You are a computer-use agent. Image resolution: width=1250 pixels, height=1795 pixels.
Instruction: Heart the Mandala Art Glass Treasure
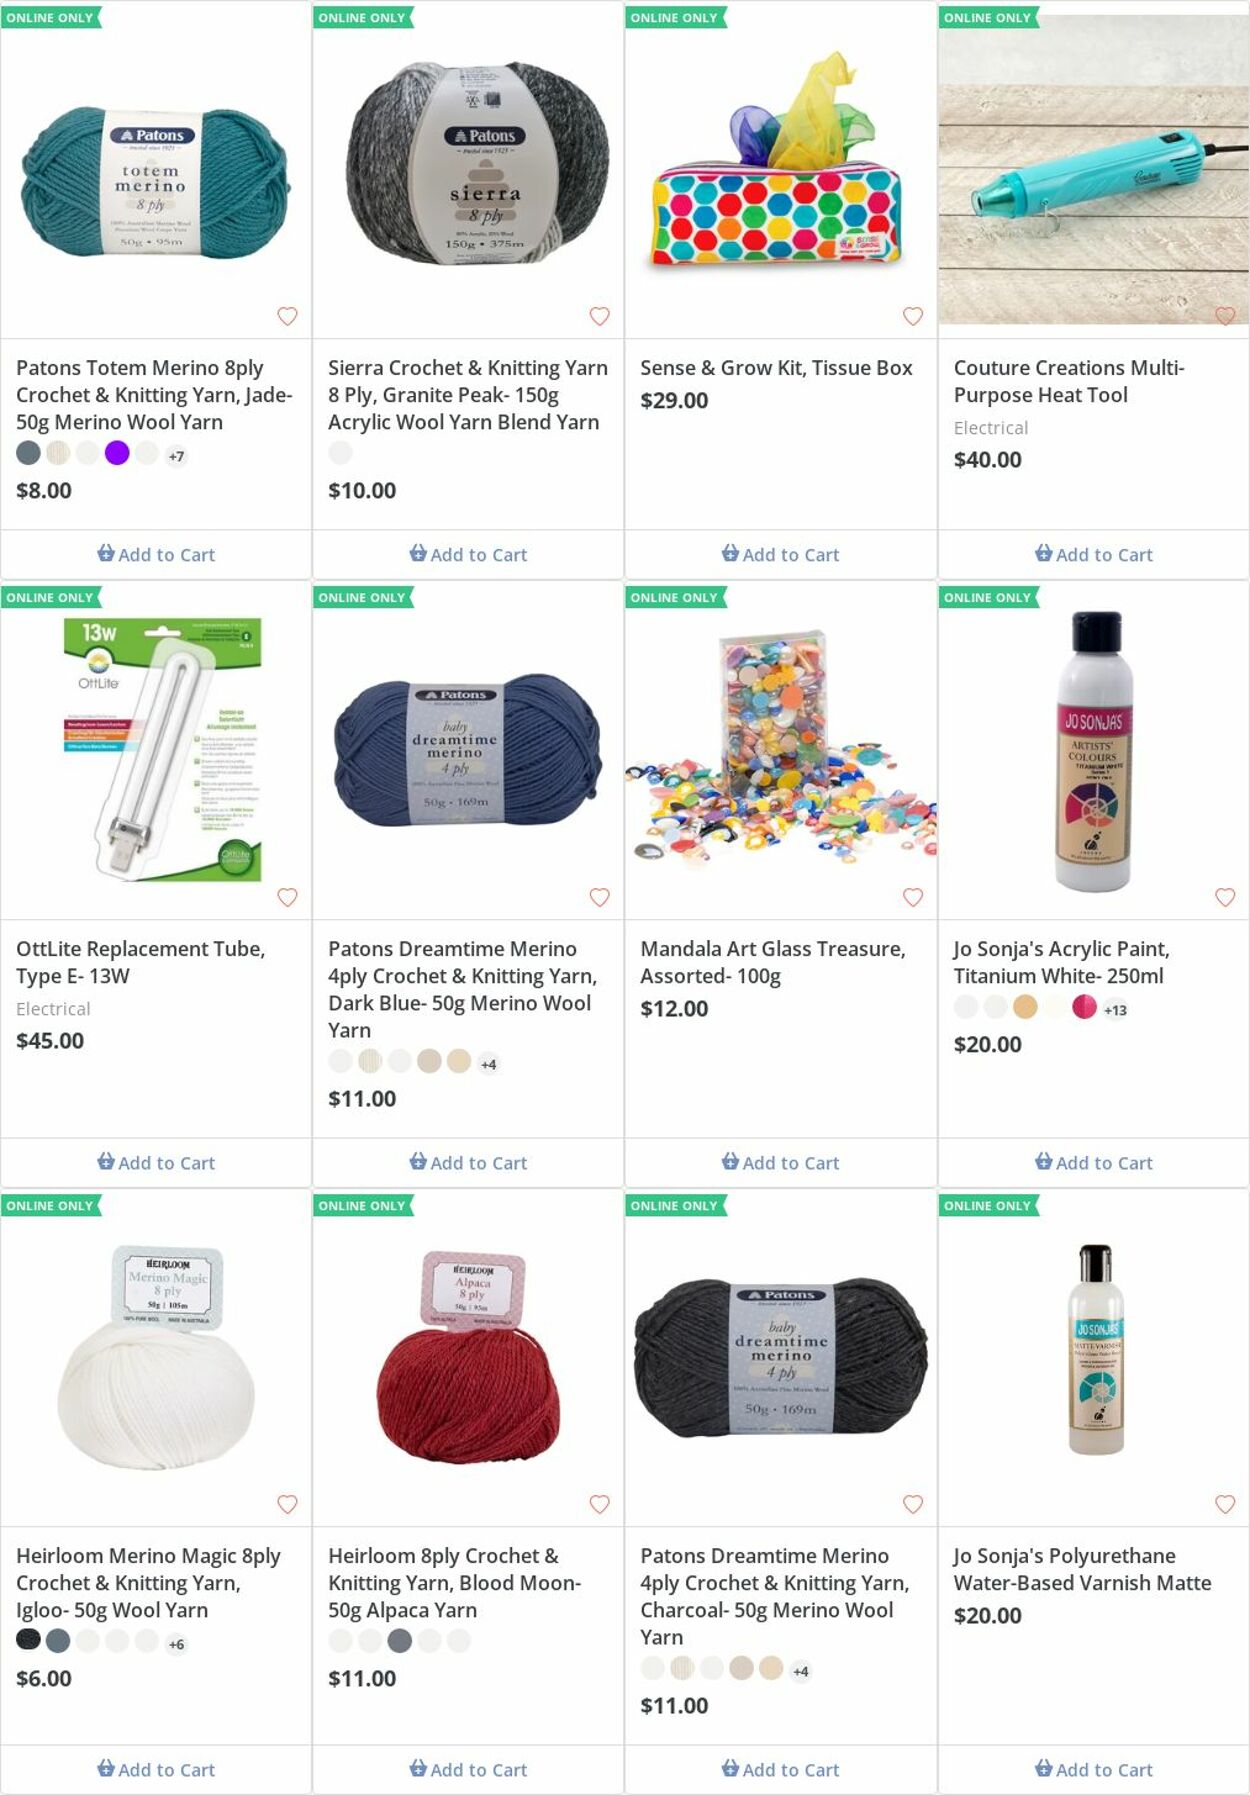click(912, 897)
